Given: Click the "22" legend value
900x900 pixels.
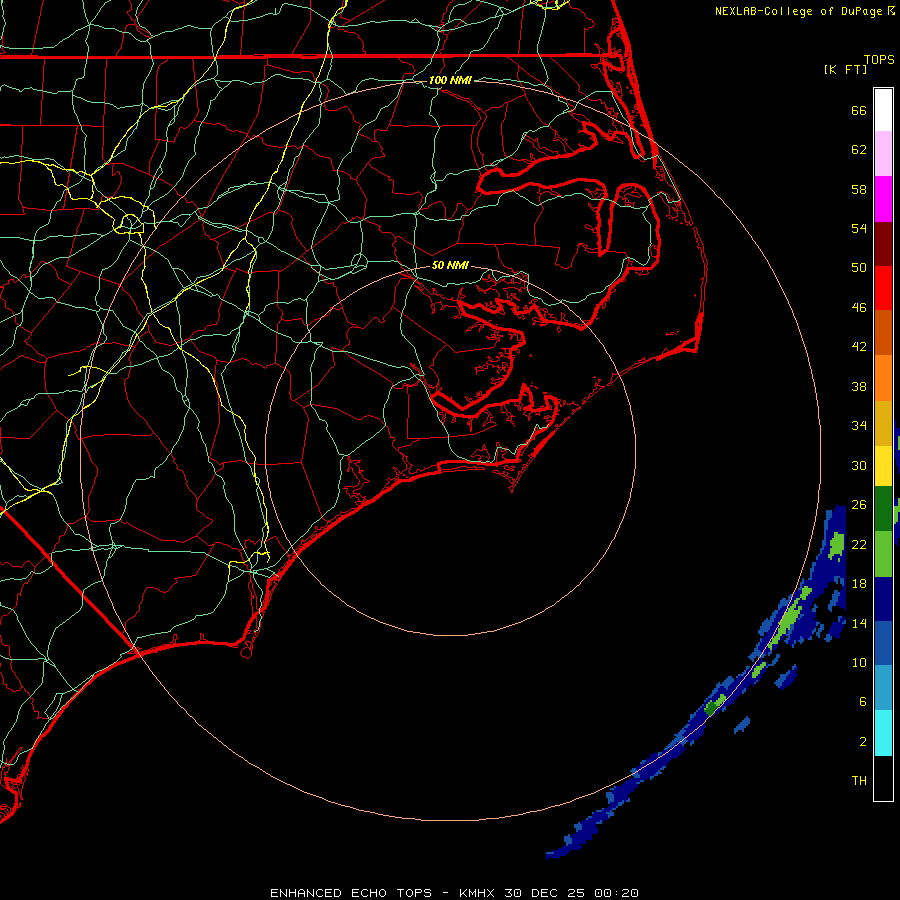Looking at the screenshot, I should (859, 544).
